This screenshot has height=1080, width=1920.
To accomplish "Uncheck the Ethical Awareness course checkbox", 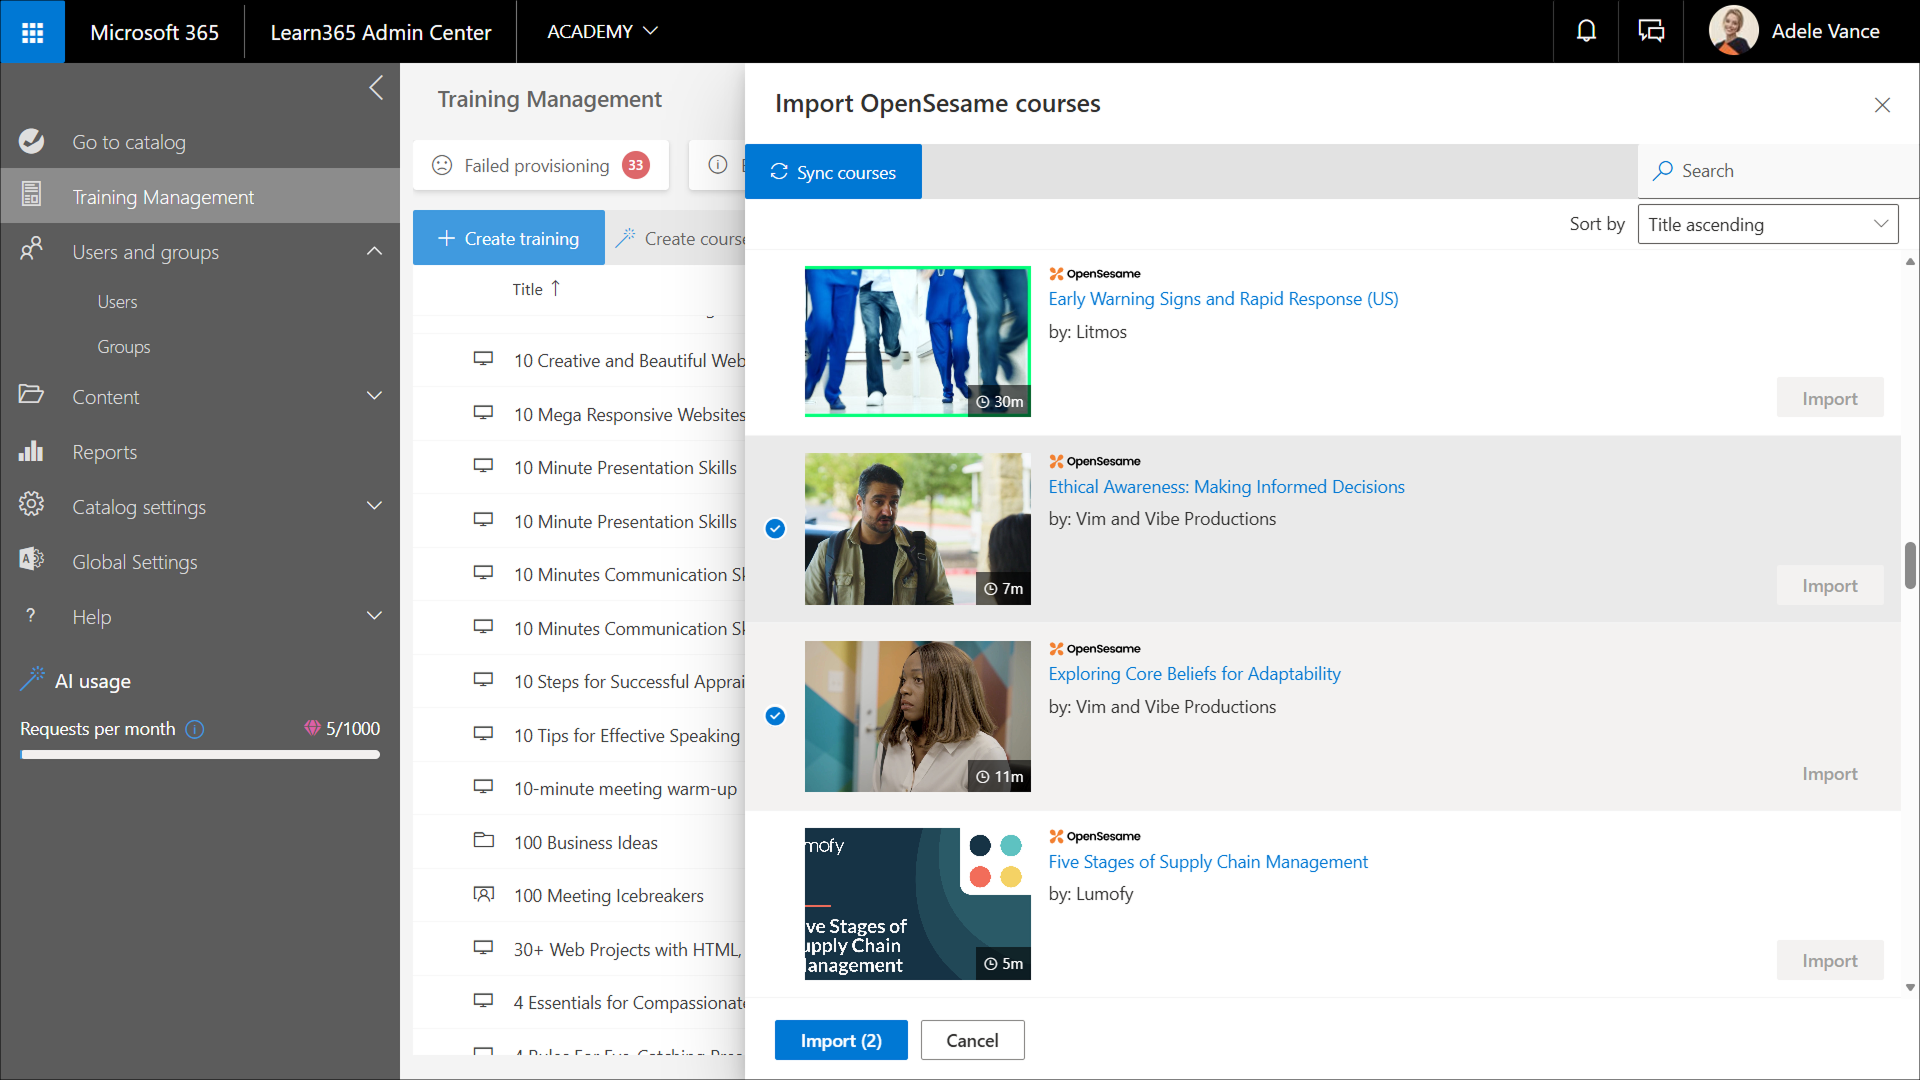I will click(775, 529).
